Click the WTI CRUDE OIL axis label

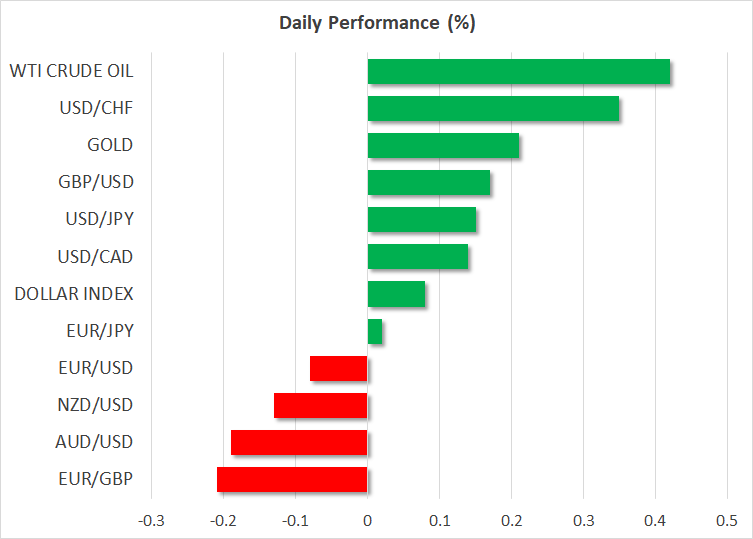point(71,71)
